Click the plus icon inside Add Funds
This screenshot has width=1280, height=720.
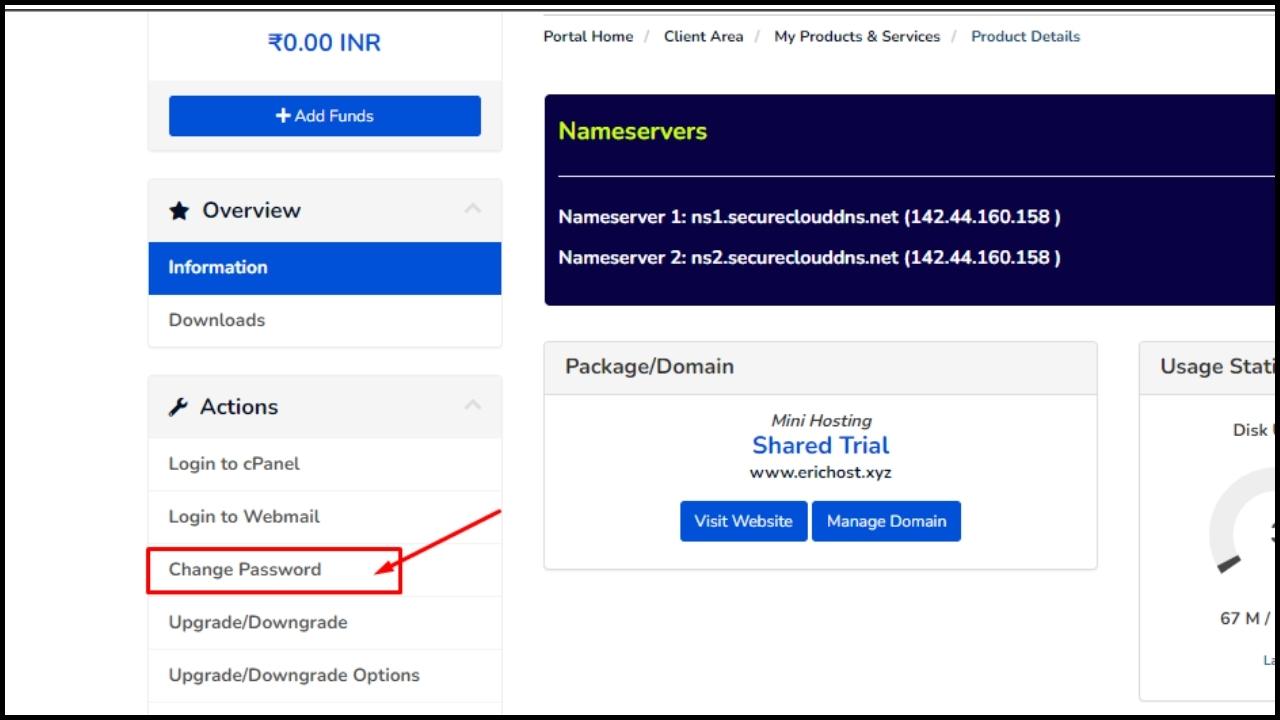pyautogui.click(x=284, y=115)
